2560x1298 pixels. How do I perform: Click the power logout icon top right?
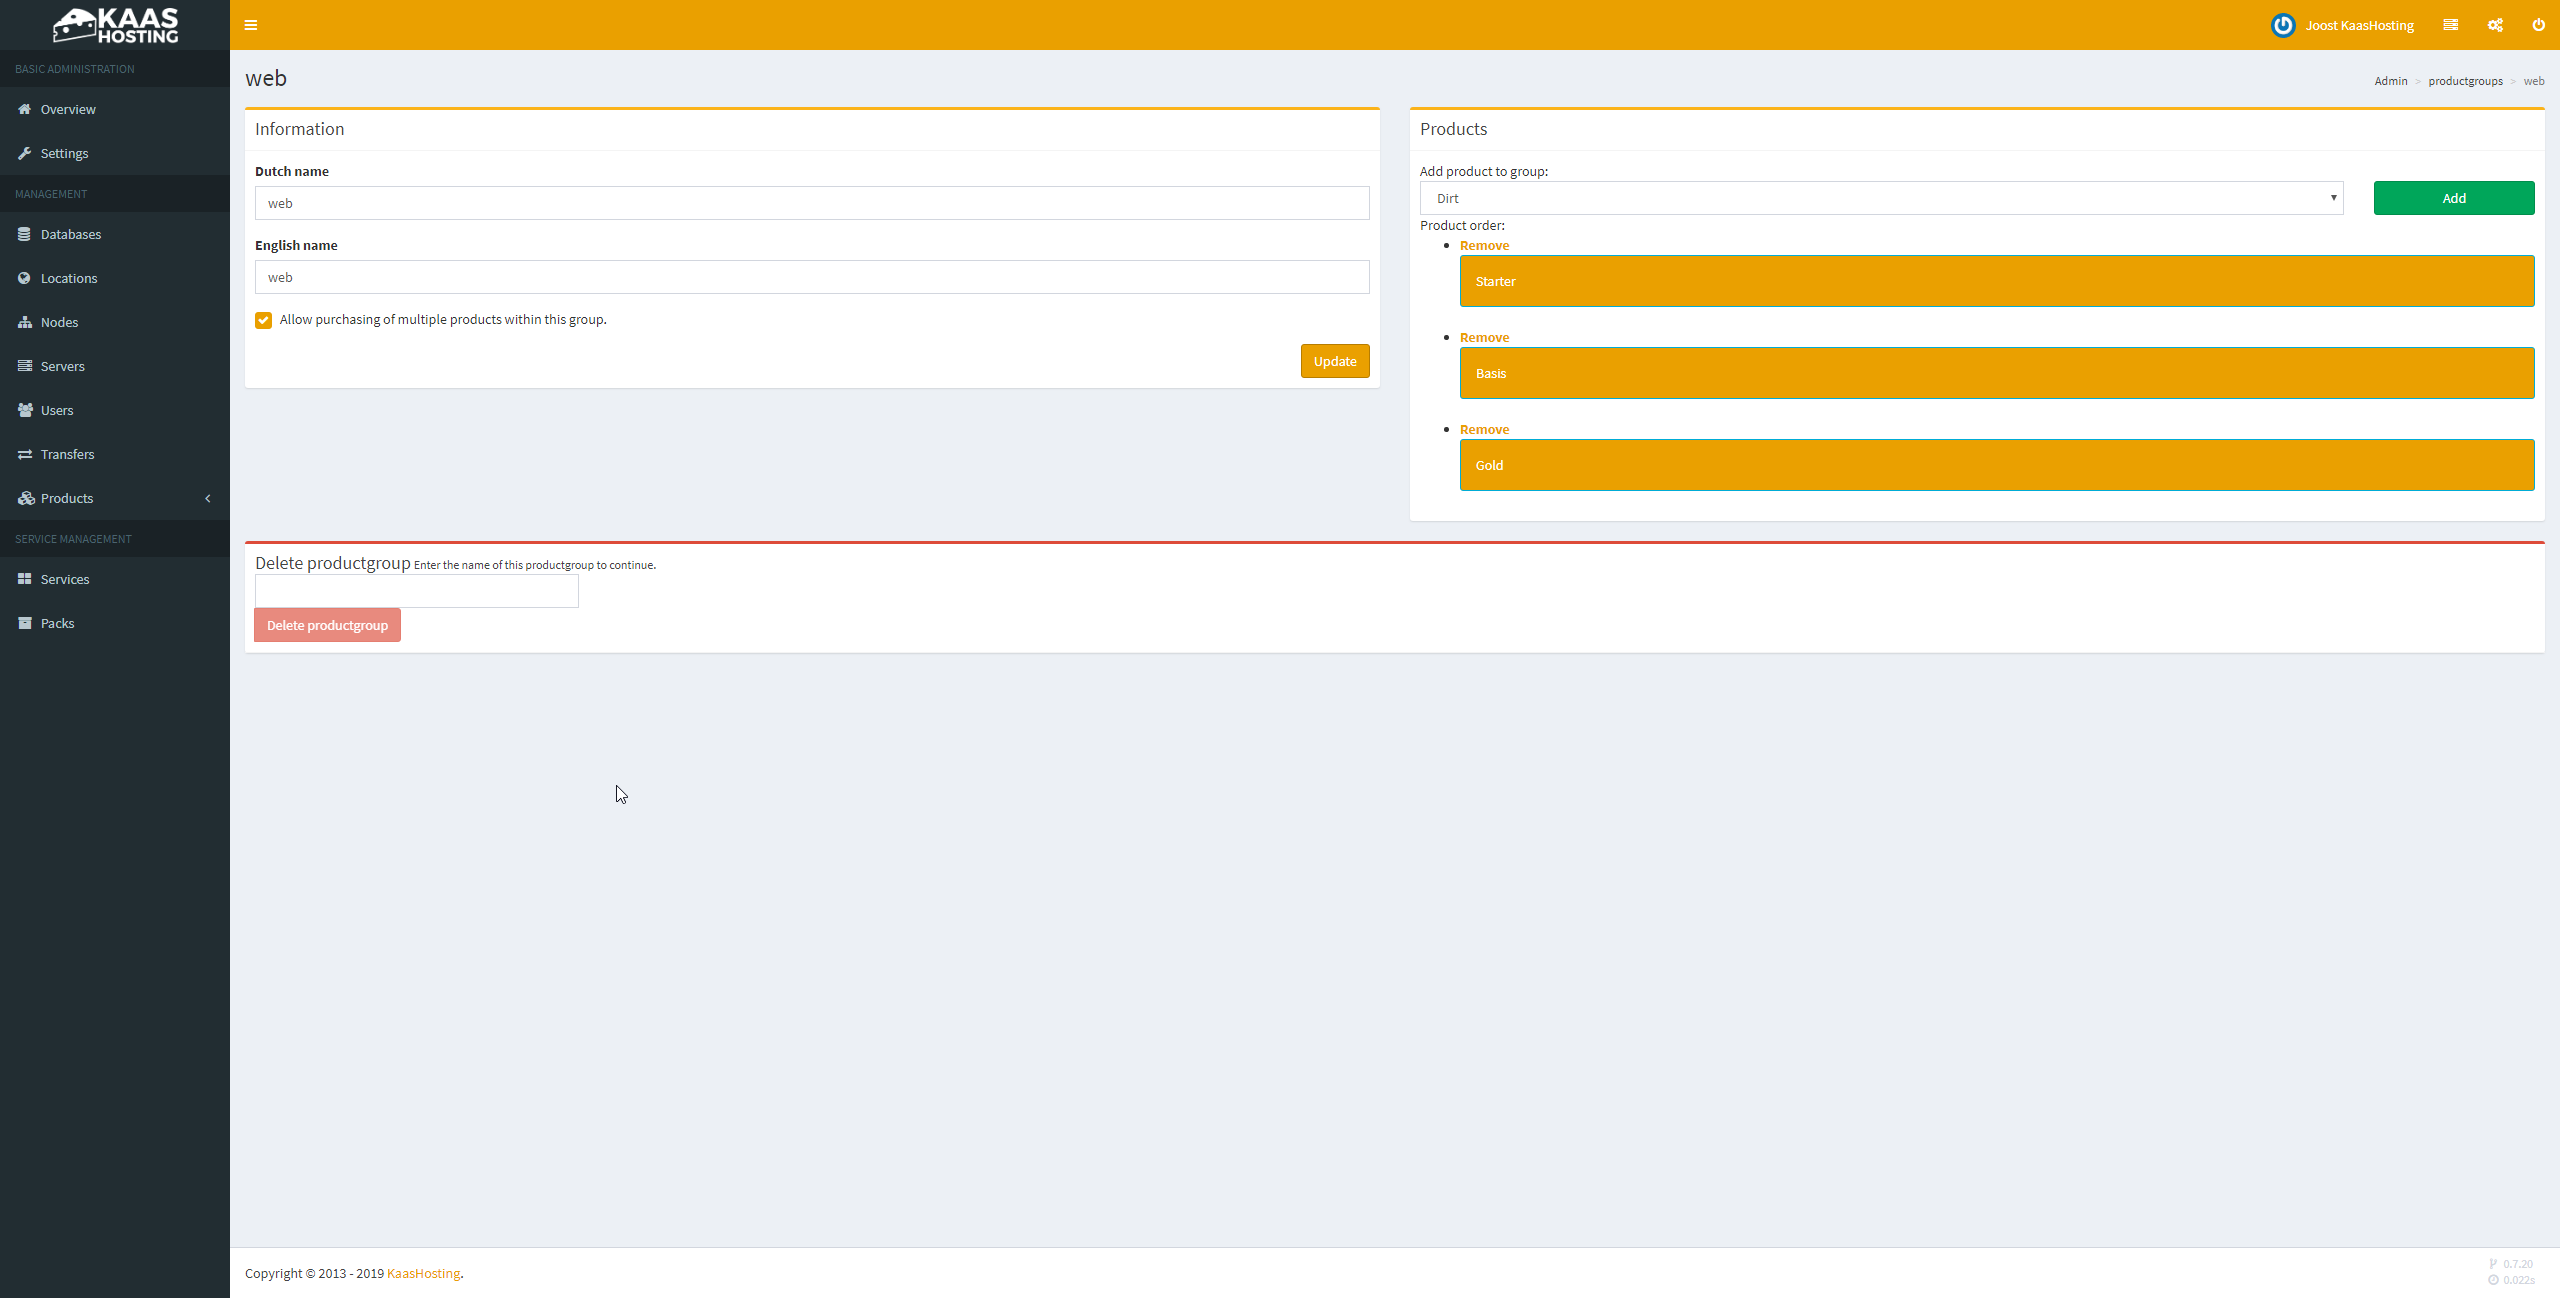[x=2538, y=25]
